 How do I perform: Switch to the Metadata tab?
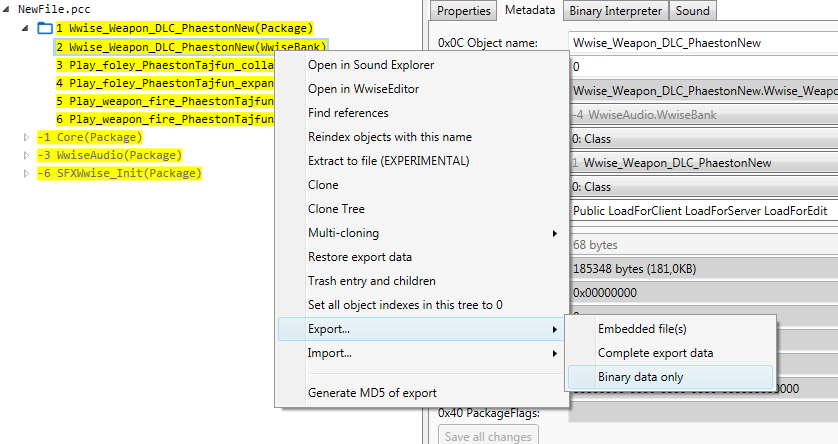click(x=530, y=10)
